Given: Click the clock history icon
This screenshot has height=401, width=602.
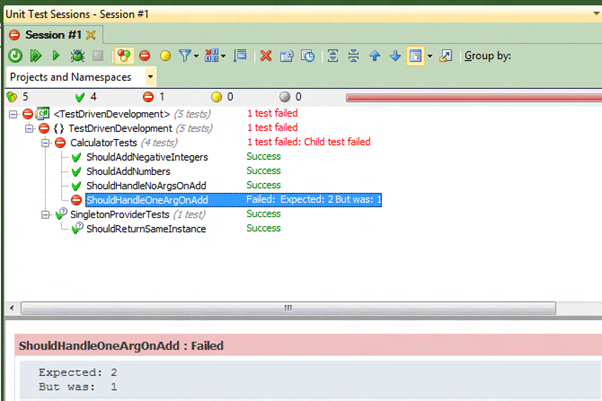Looking at the screenshot, I should [308, 56].
